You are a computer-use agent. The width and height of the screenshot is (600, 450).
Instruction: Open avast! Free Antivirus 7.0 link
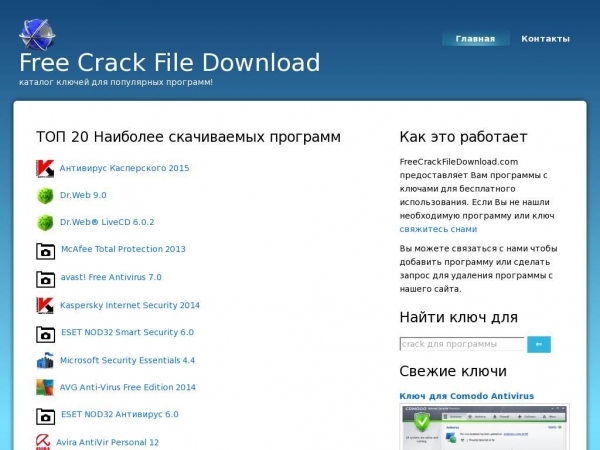[111, 277]
